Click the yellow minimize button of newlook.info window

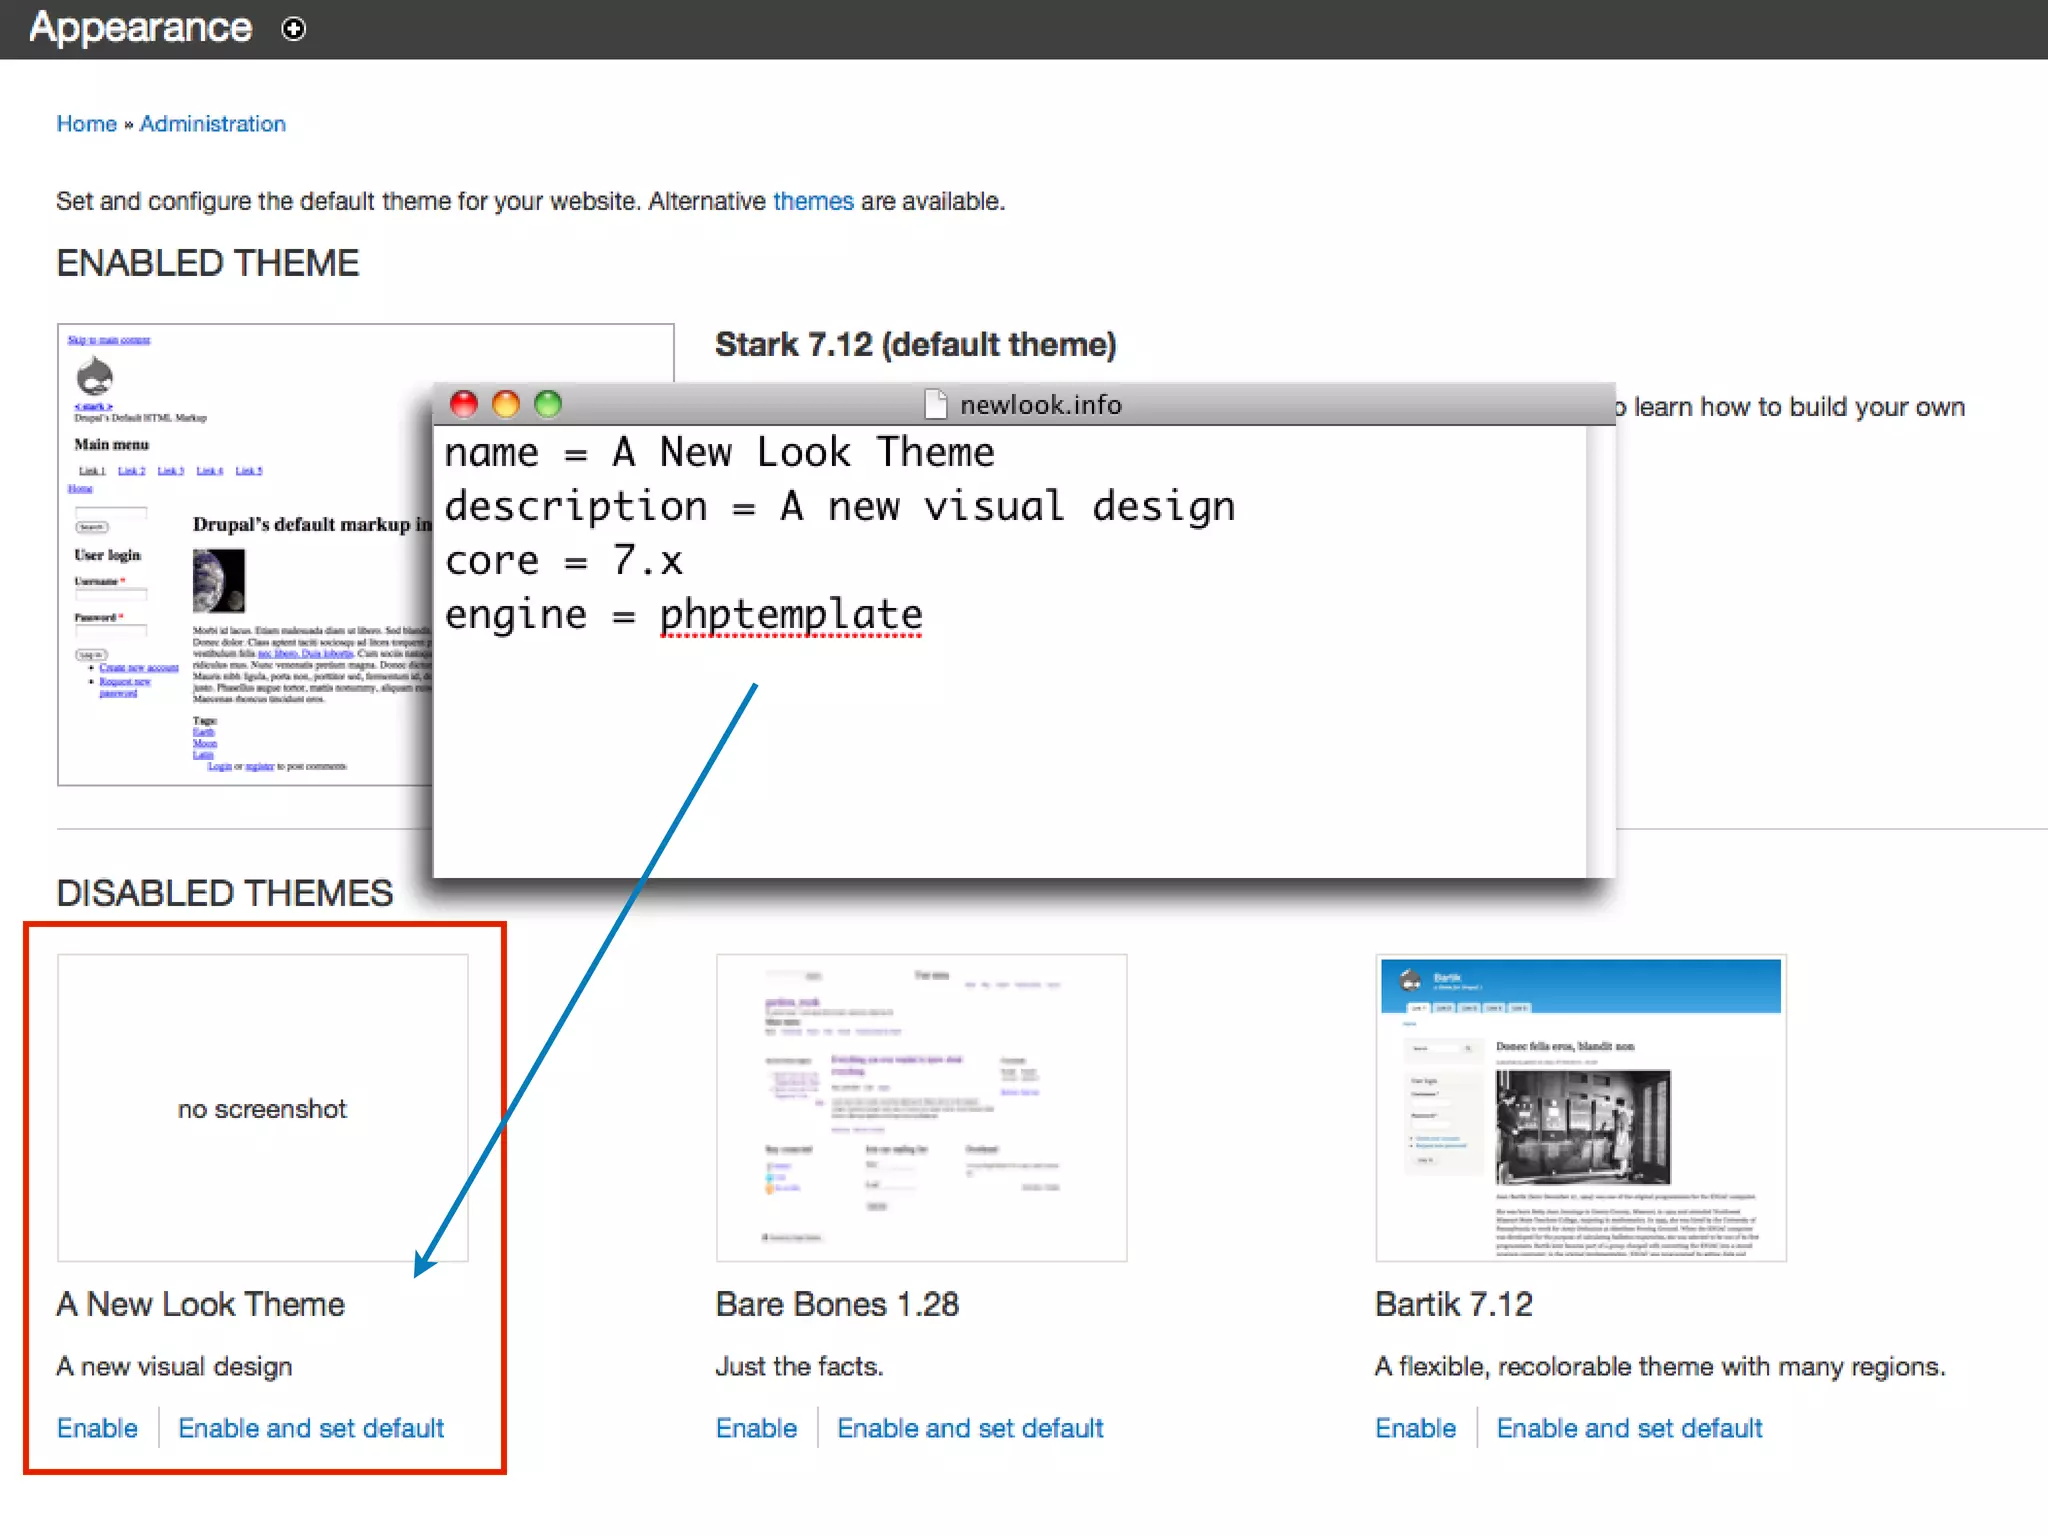point(506,404)
